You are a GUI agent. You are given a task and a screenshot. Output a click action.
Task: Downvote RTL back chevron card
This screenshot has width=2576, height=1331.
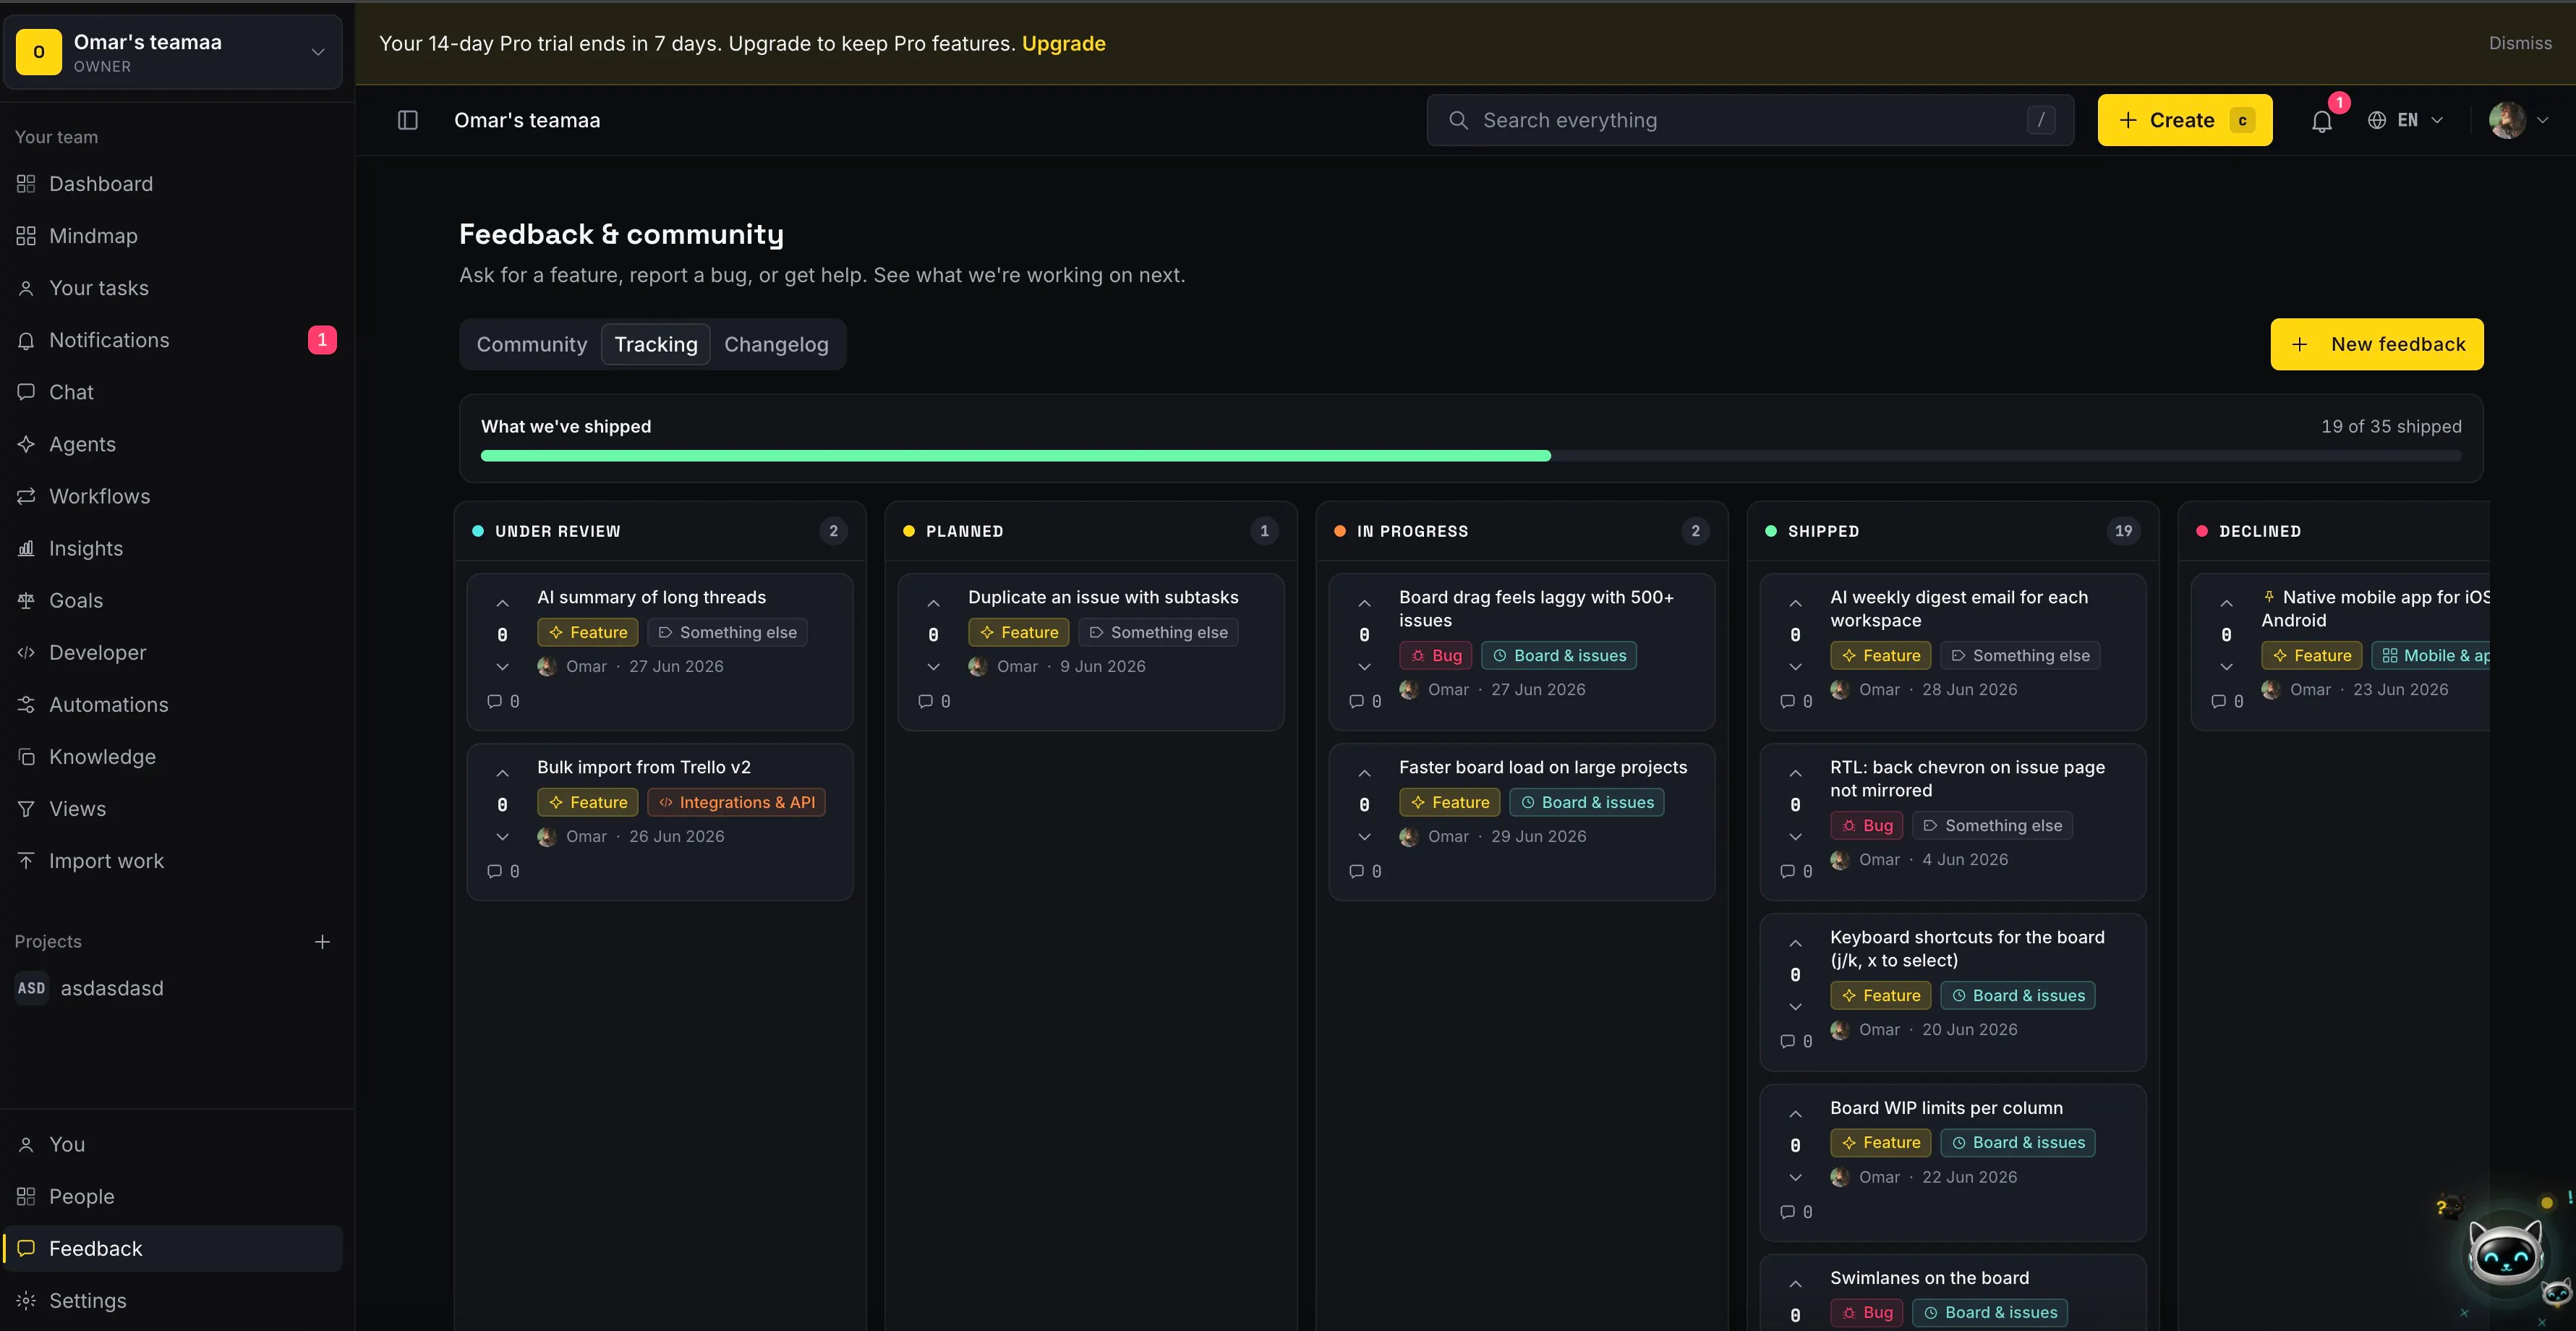pyautogui.click(x=1795, y=836)
